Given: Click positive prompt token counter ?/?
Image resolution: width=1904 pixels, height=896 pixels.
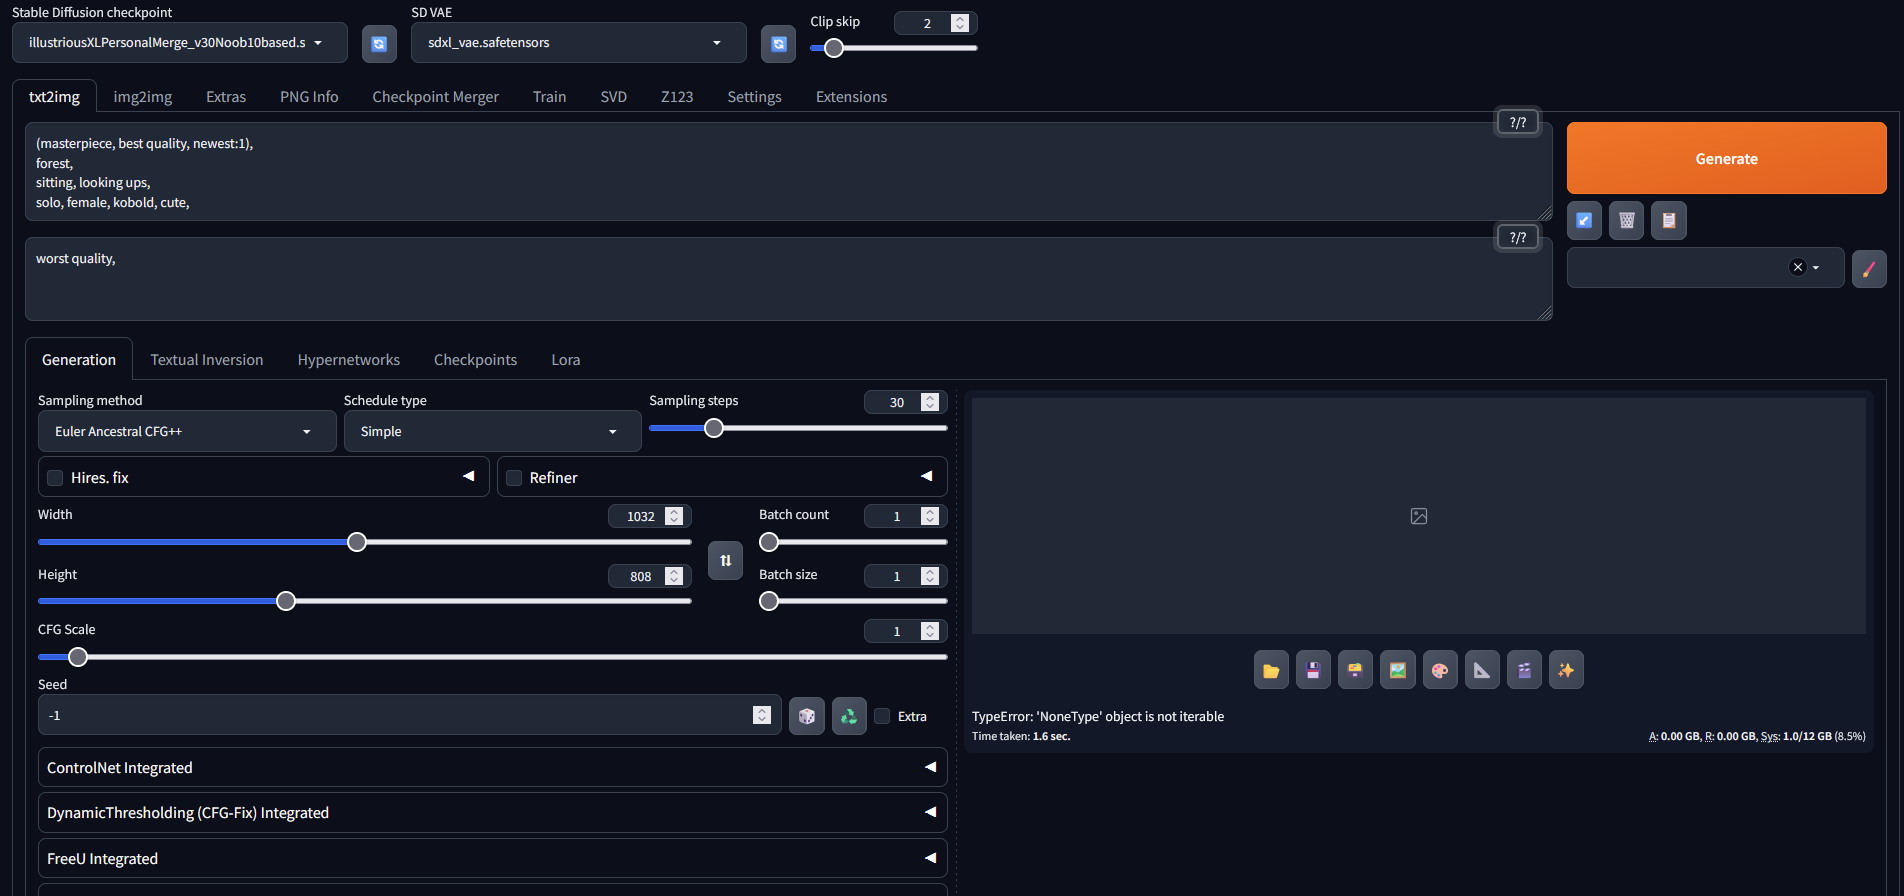Looking at the screenshot, I should coord(1517,122).
